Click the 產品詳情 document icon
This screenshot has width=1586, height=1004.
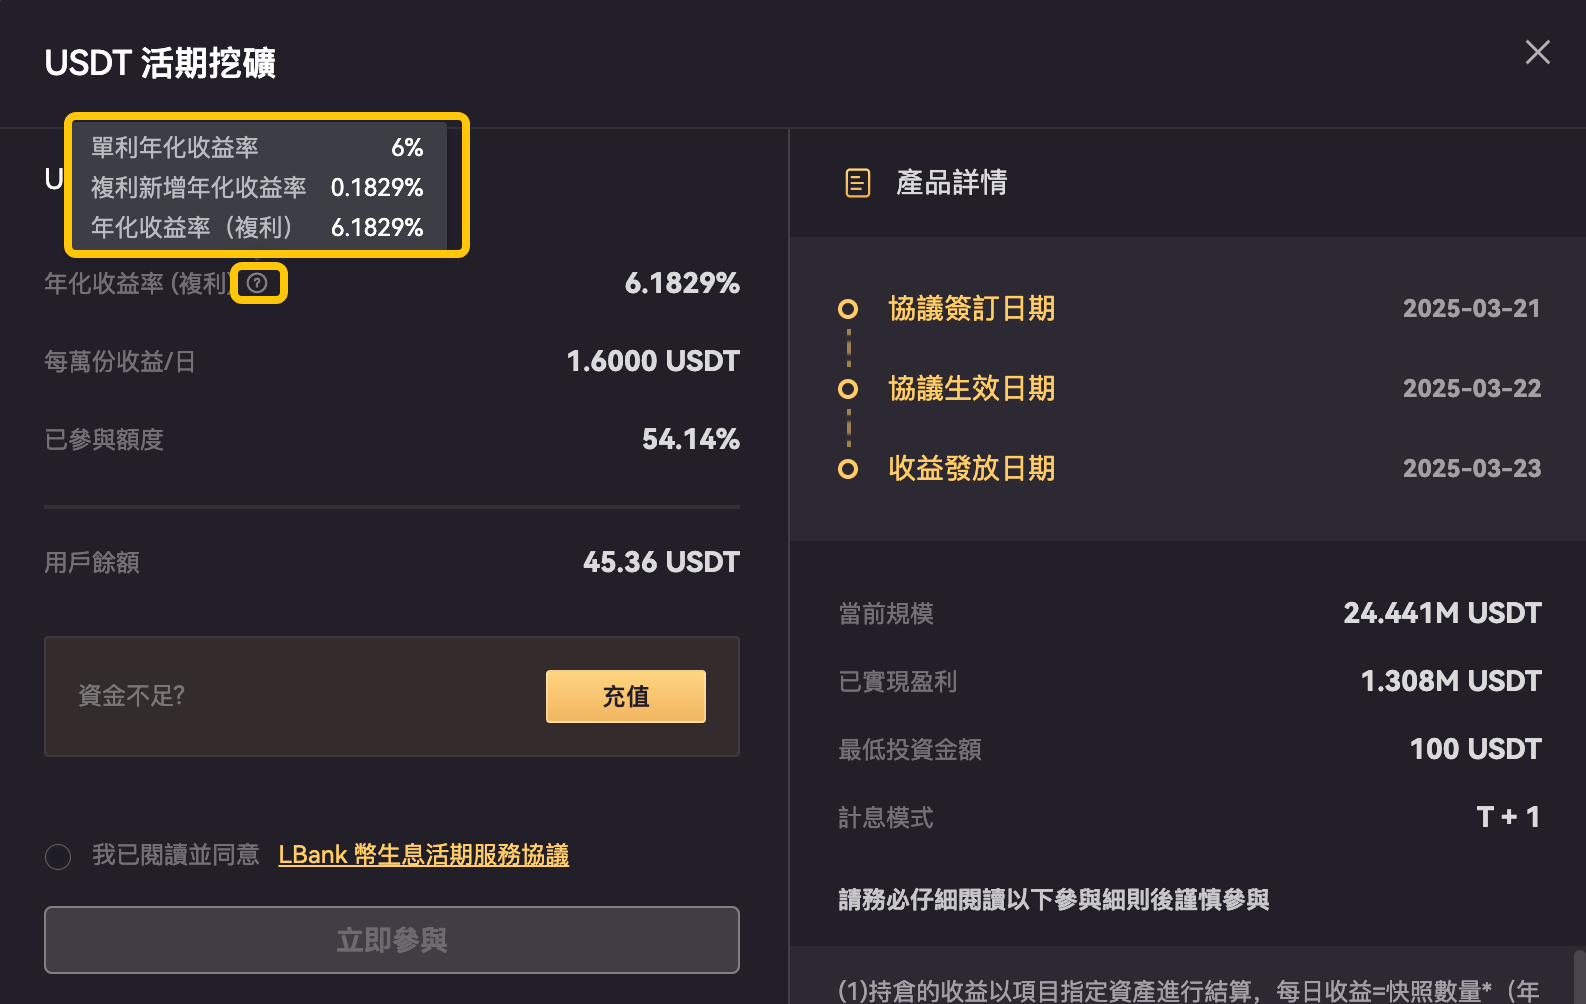coord(858,183)
